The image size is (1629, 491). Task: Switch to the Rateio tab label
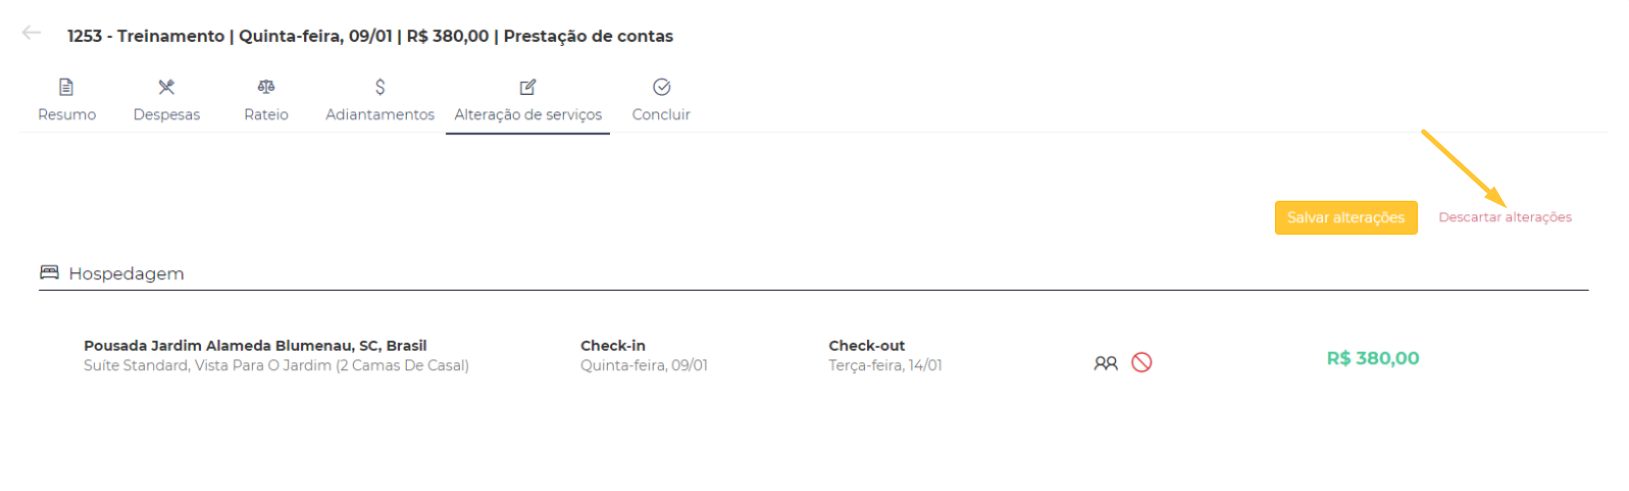[266, 115]
